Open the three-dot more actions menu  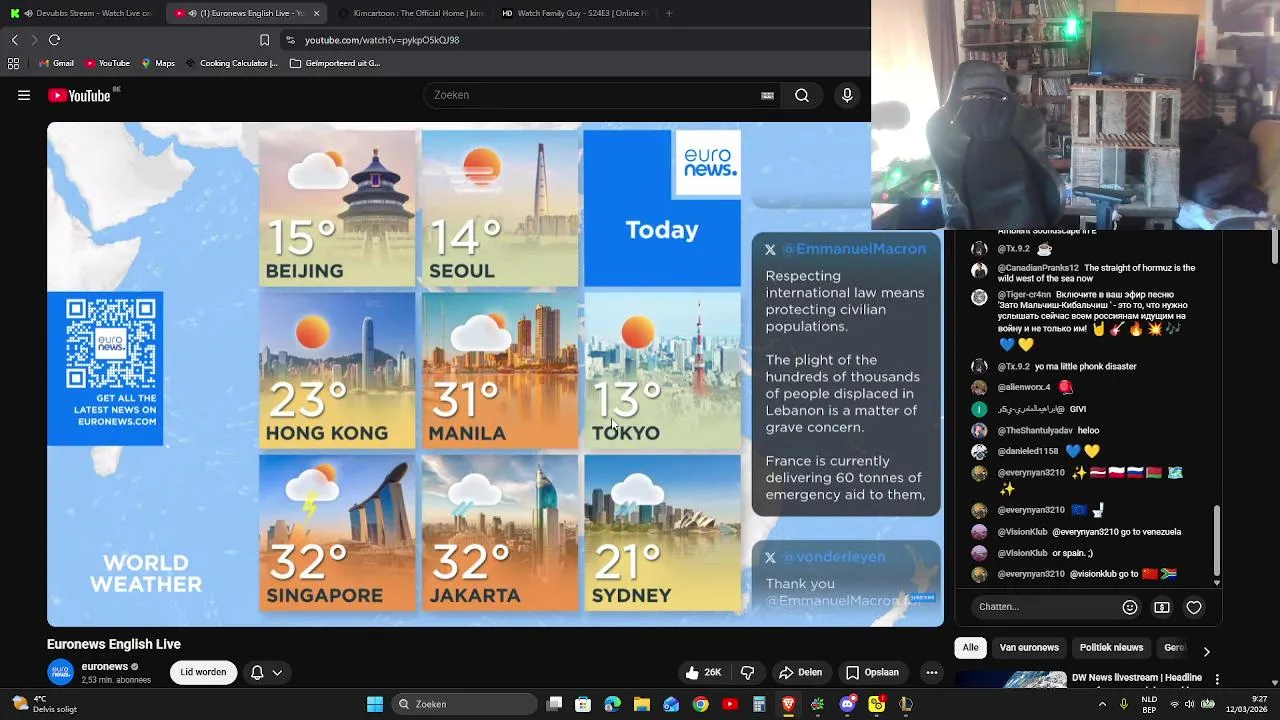pyautogui.click(x=932, y=673)
